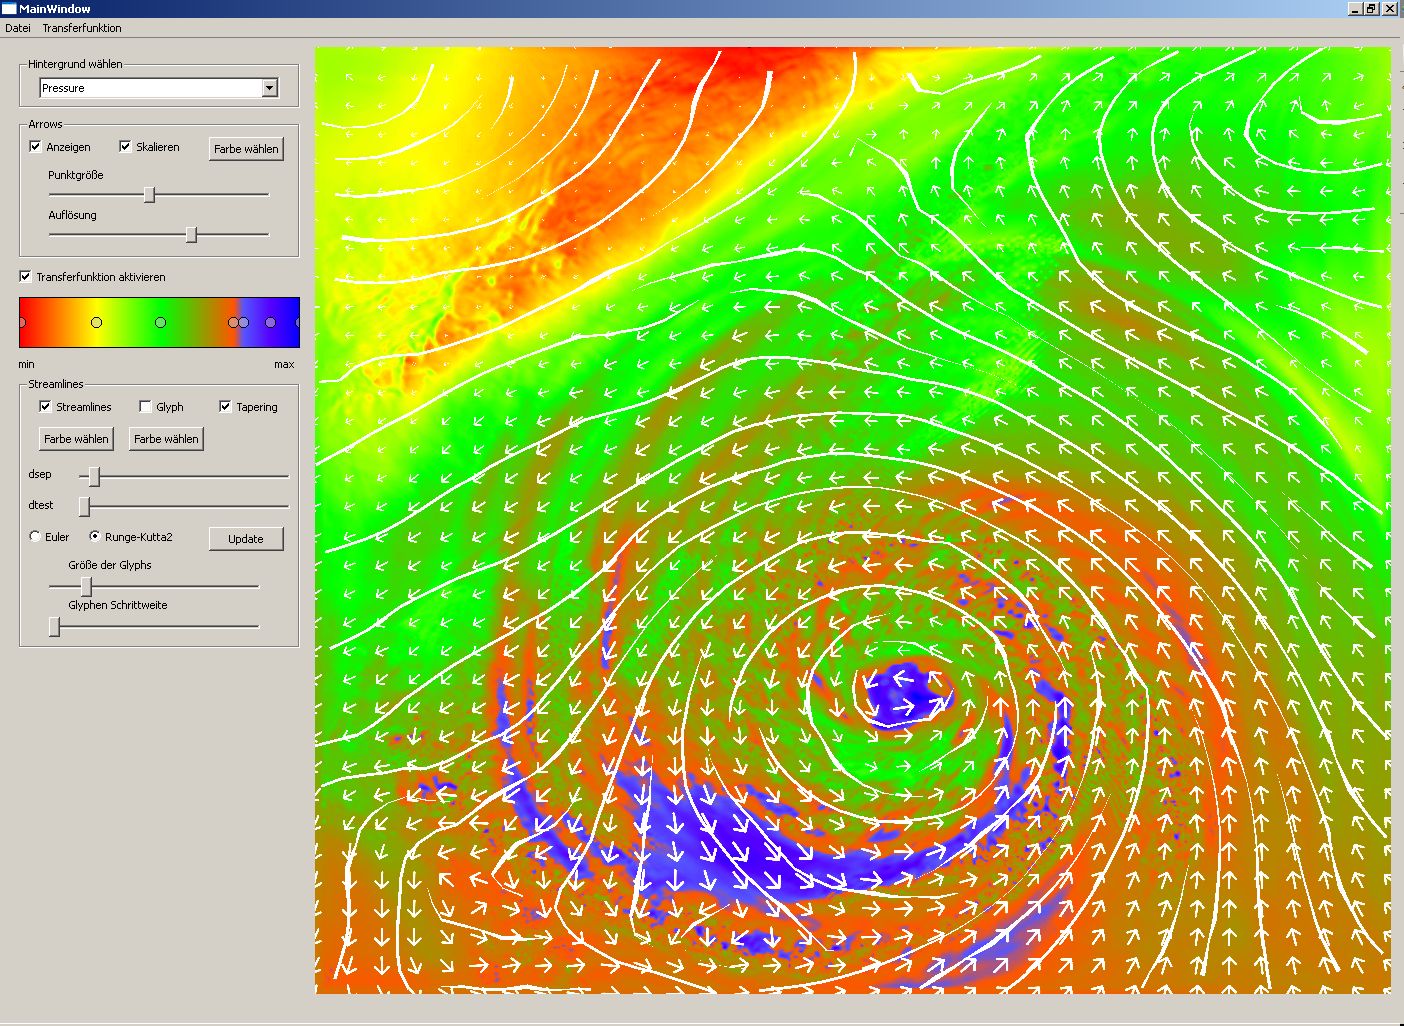The image size is (1404, 1026).
Task: Click left Farbe wählen button under Streamlines
Action: [76, 439]
